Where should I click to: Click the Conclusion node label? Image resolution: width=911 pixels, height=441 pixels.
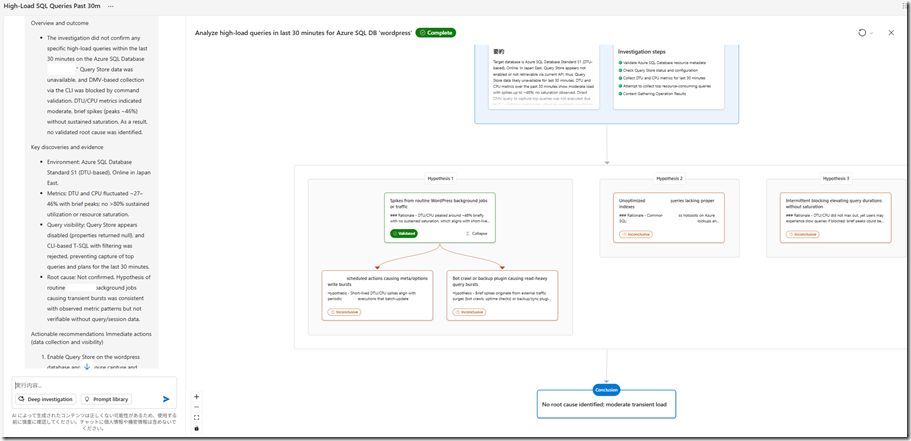(606, 389)
